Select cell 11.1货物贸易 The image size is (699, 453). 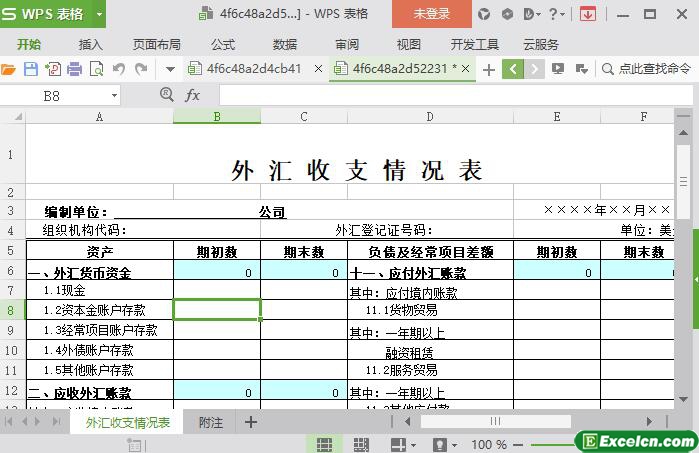click(430, 310)
